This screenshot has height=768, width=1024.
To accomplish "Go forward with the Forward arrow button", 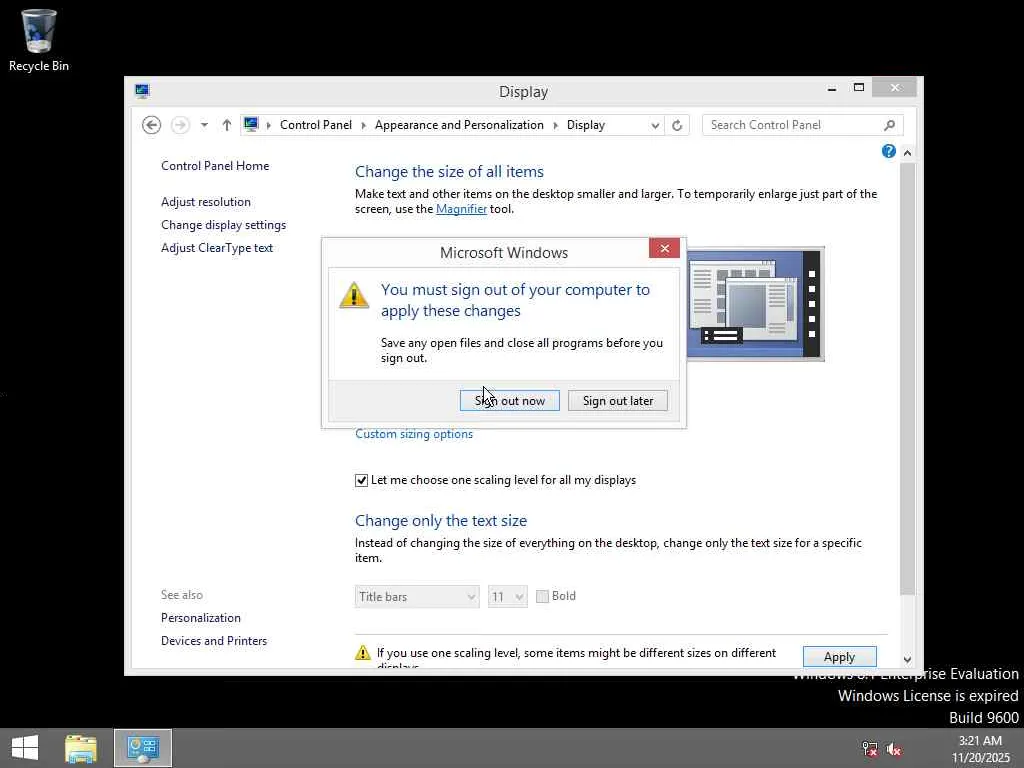I will click(x=180, y=125).
